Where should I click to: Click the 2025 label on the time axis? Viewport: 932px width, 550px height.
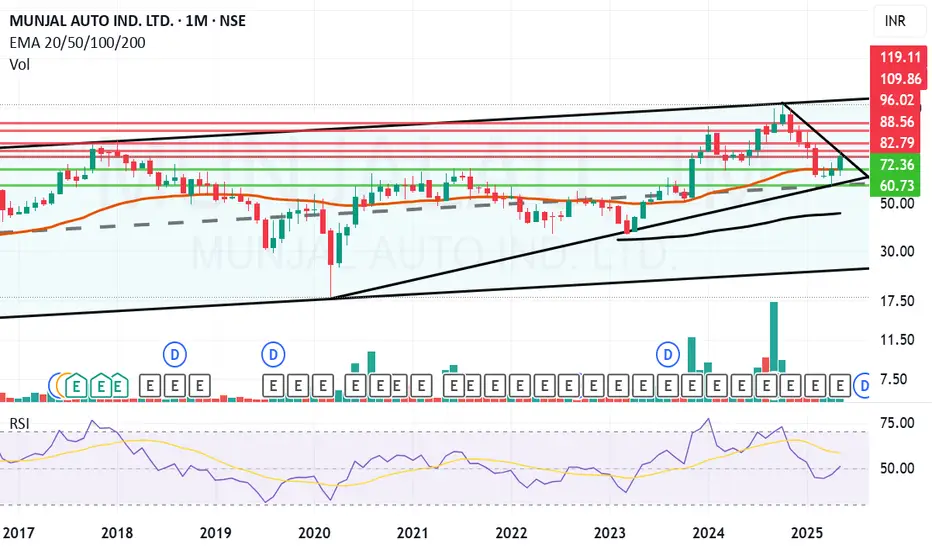click(x=807, y=533)
